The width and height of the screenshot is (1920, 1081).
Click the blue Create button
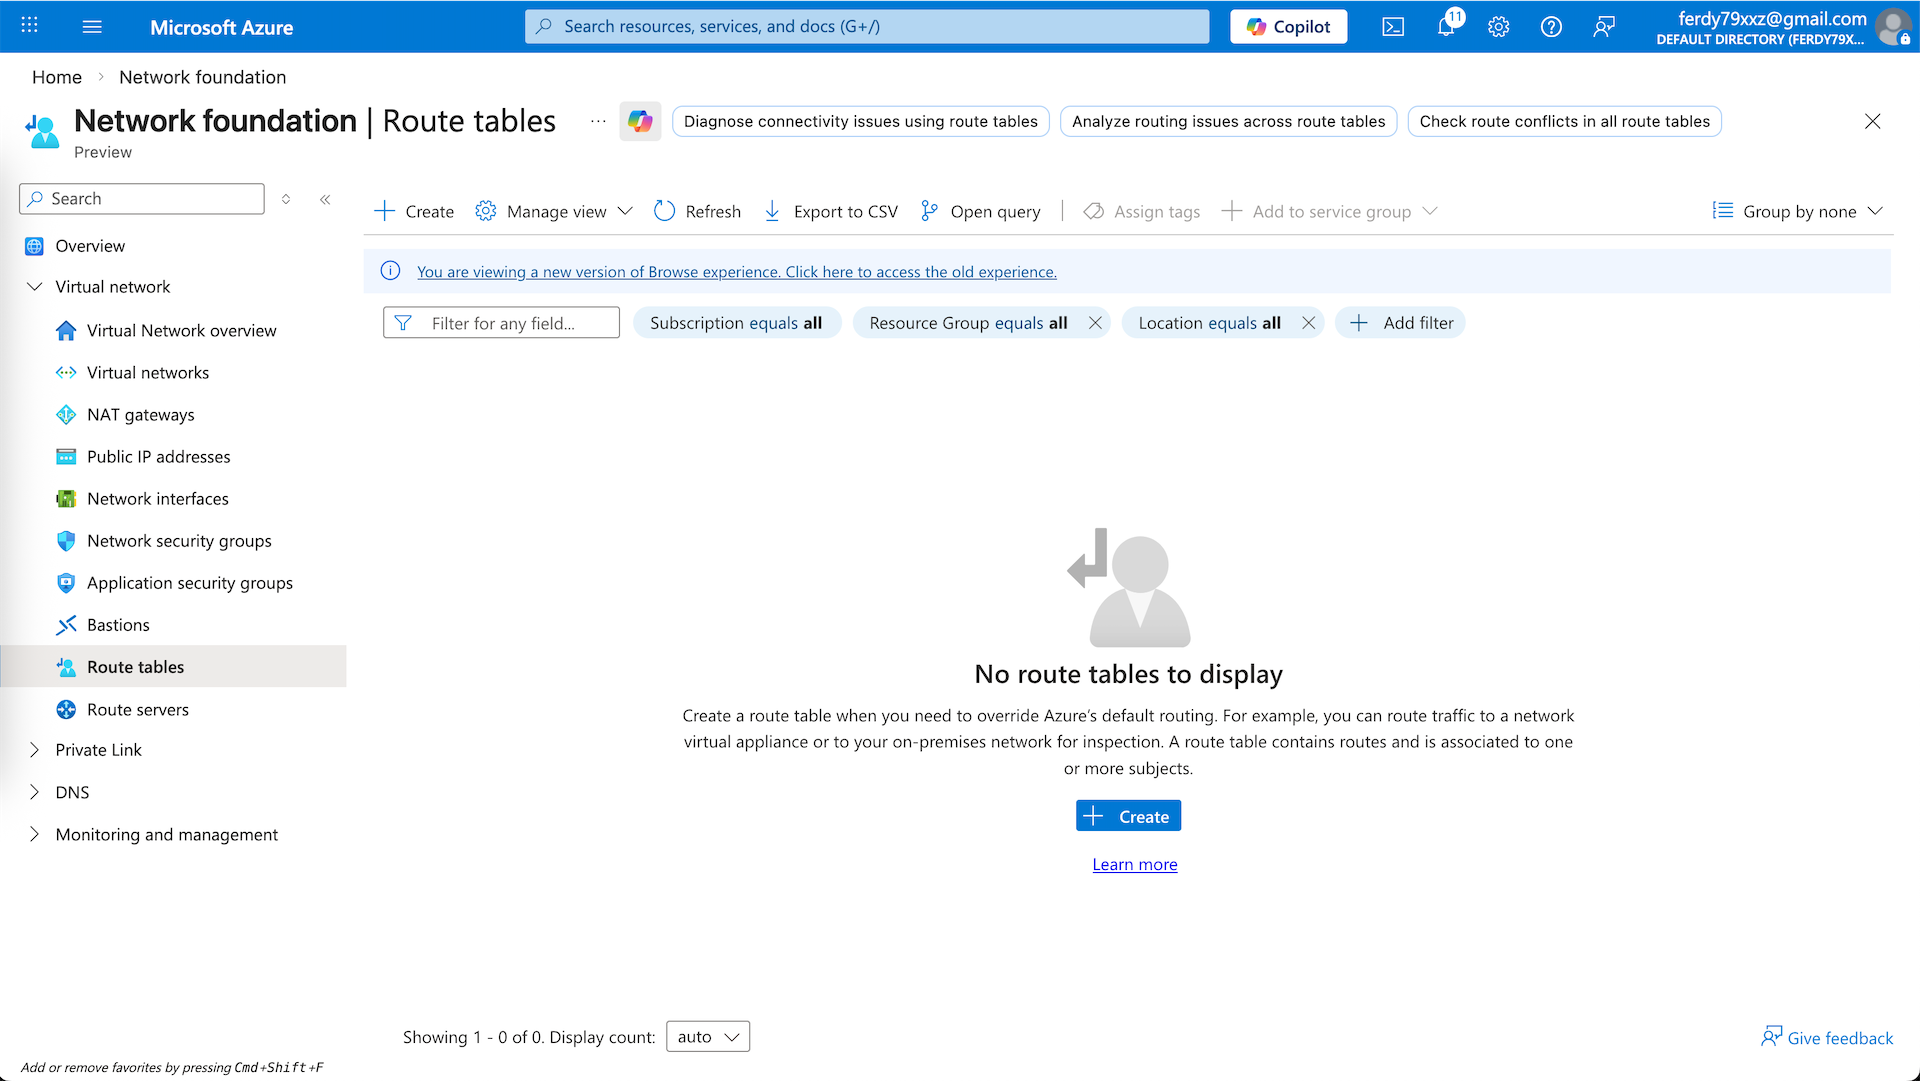1128,816
